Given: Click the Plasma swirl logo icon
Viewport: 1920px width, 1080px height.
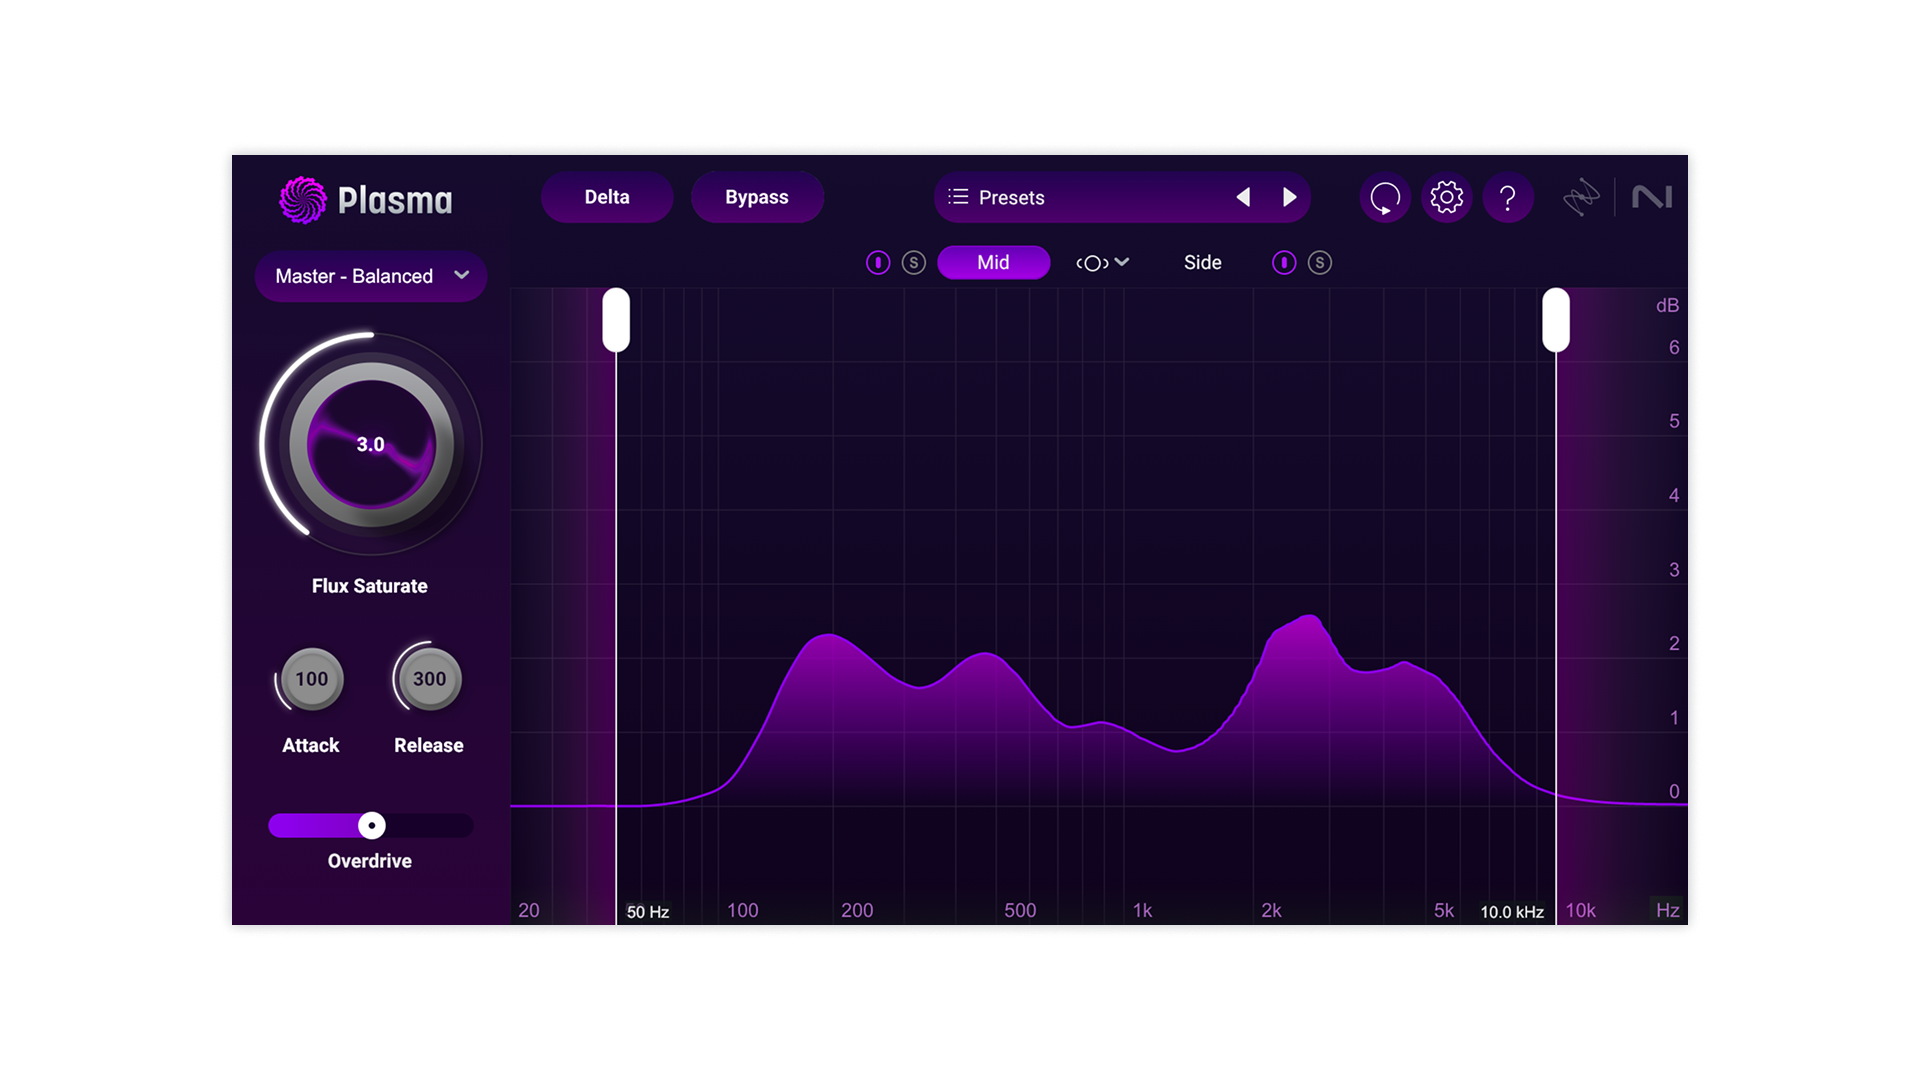Looking at the screenshot, I should pyautogui.click(x=302, y=200).
